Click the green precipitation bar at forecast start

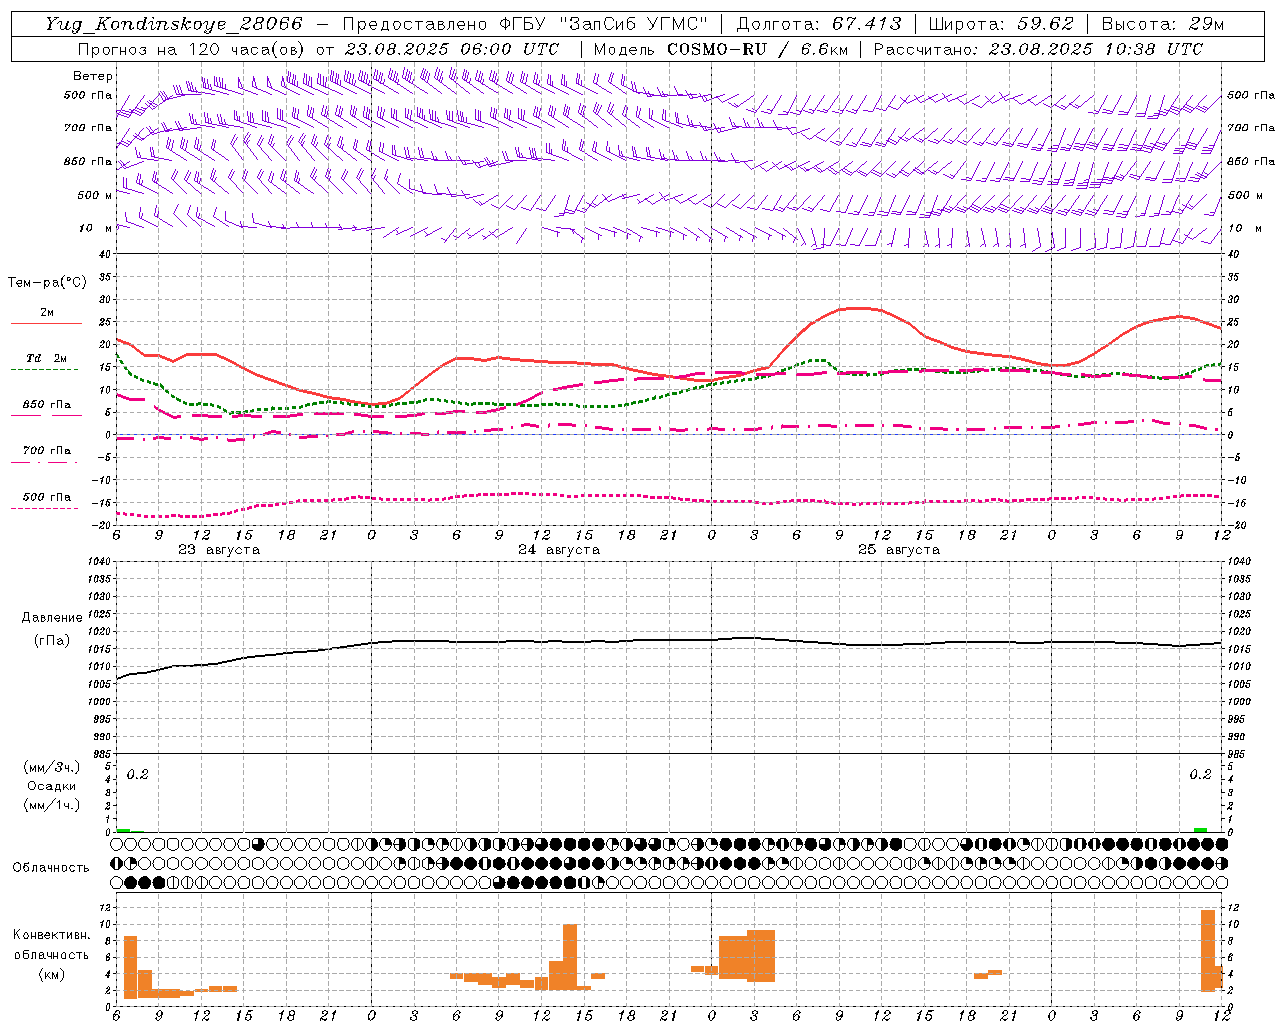[123, 830]
